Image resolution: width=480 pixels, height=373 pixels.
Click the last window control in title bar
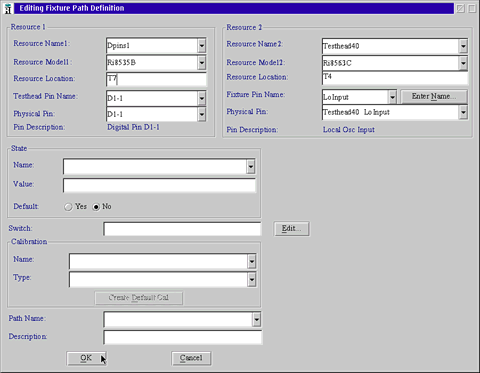point(472,8)
